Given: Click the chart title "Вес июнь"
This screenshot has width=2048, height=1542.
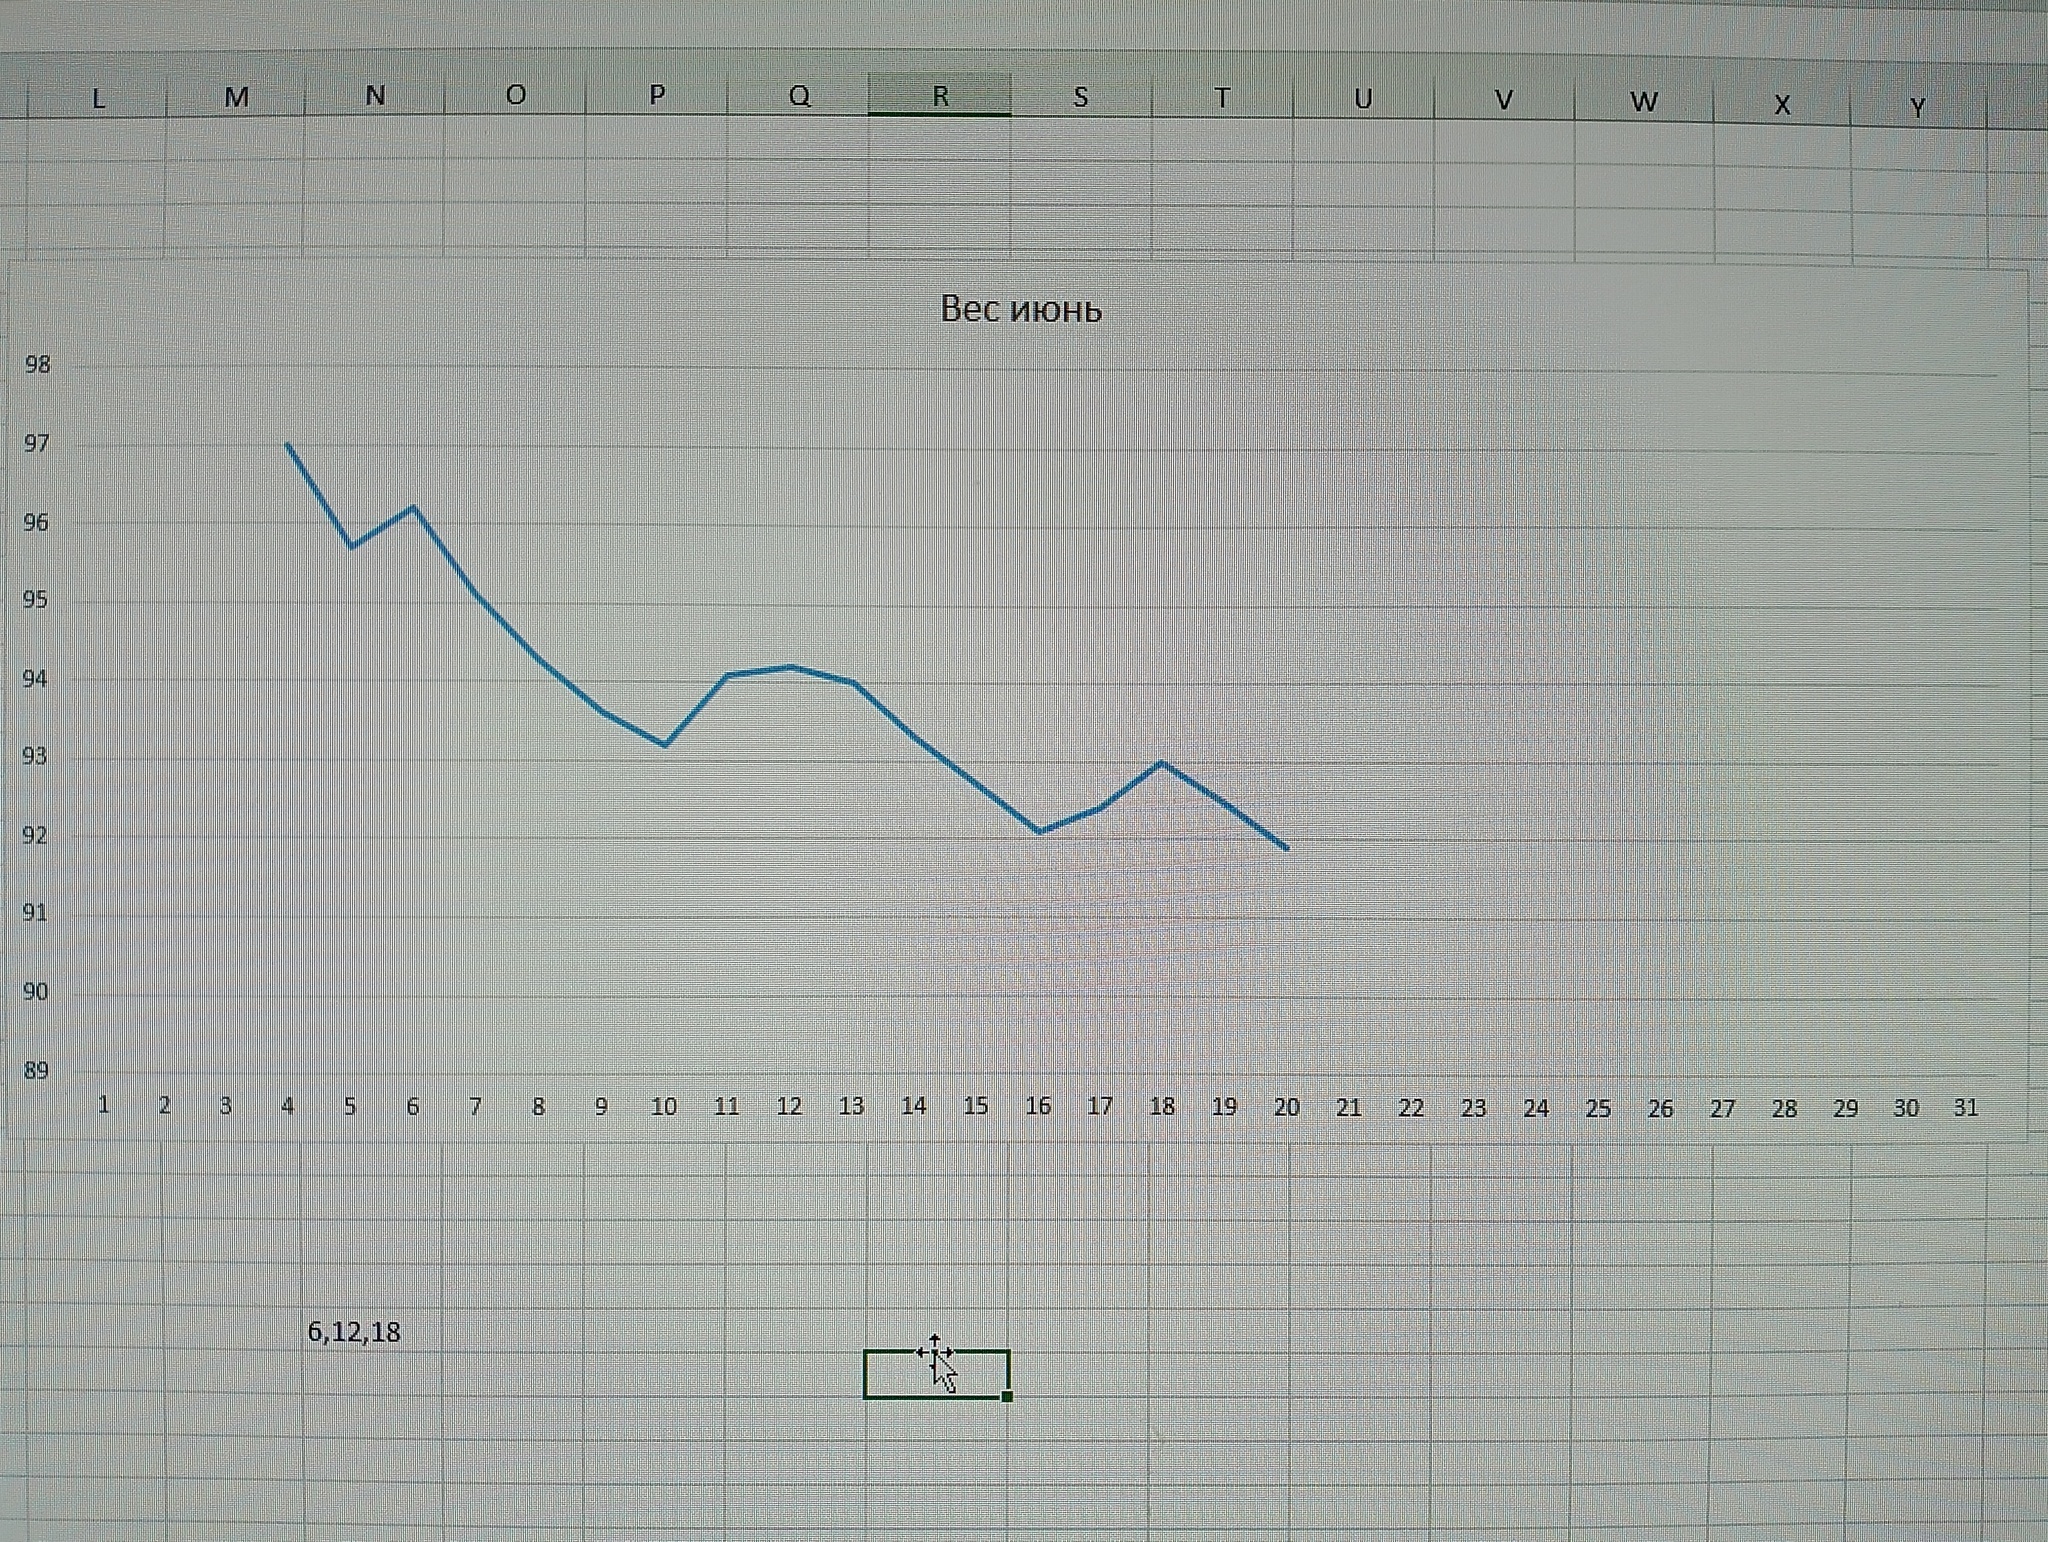Looking at the screenshot, I should 1021,309.
